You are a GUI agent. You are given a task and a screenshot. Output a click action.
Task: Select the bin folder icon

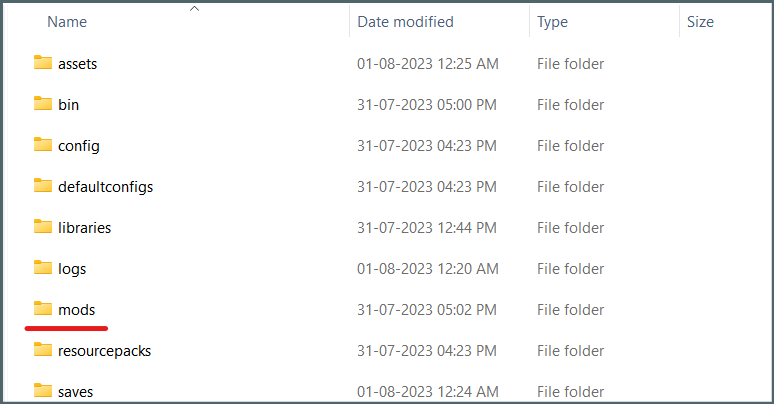click(42, 104)
